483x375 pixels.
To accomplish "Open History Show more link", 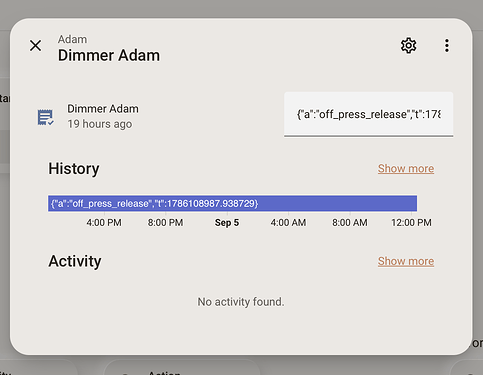I will (x=406, y=169).
